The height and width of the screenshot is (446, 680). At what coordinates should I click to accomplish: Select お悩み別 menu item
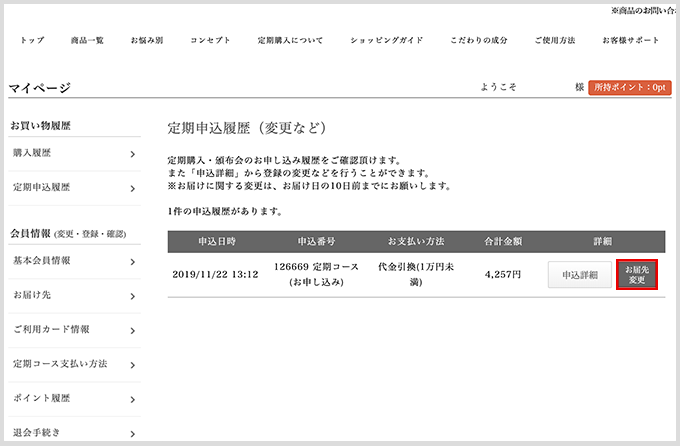coord(147,40)
